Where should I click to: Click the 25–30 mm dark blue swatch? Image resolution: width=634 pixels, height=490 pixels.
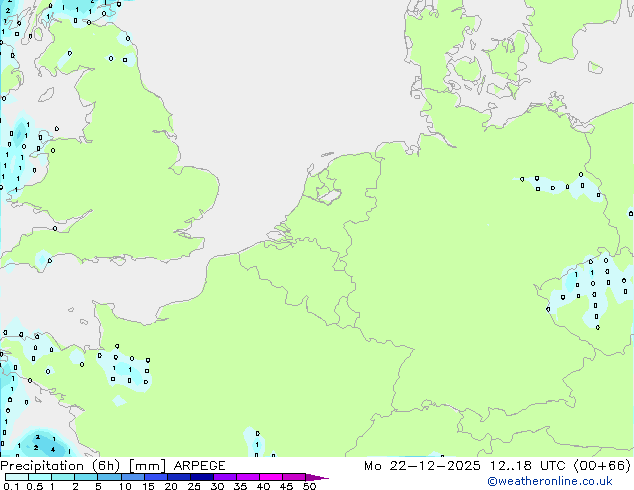click(202, 477)
